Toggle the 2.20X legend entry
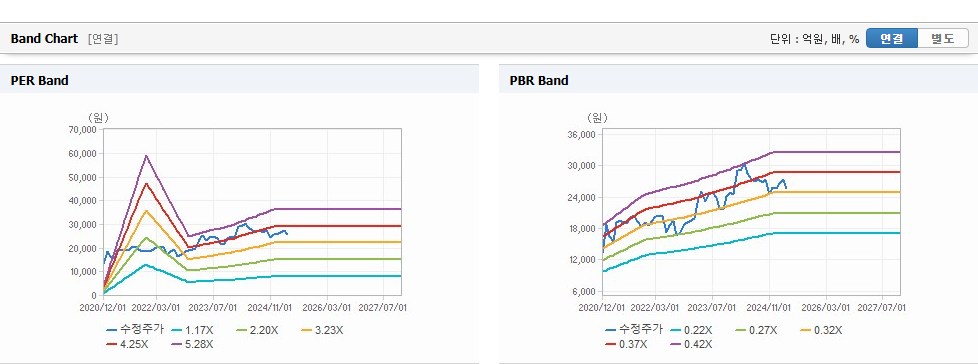This screenshot has width=978, height=364. [x=258, y=330]
